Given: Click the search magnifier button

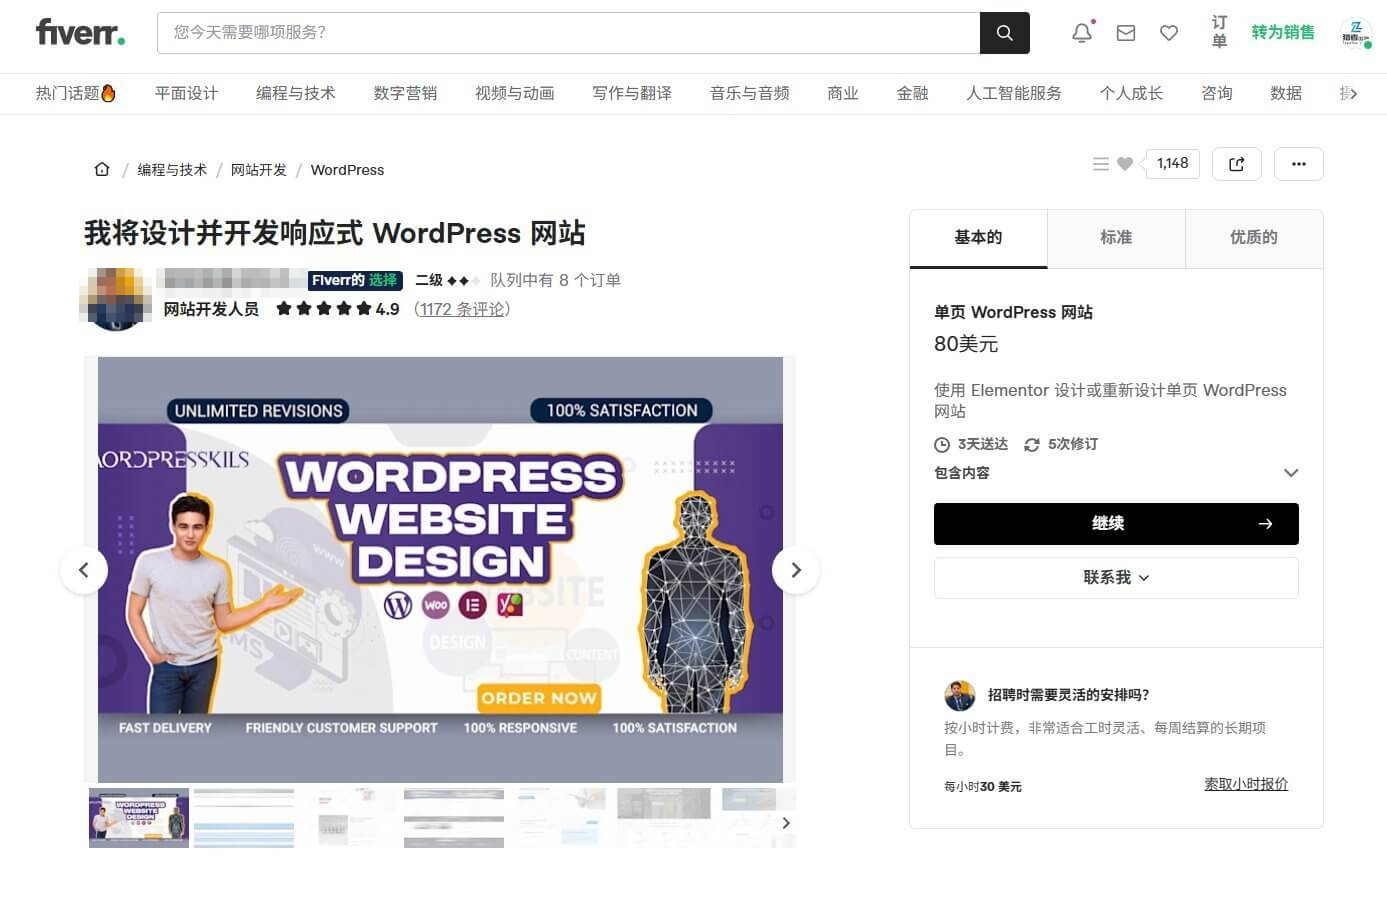Looking at the screenshot, I should pyautogui.click(x=1004, y=33).
